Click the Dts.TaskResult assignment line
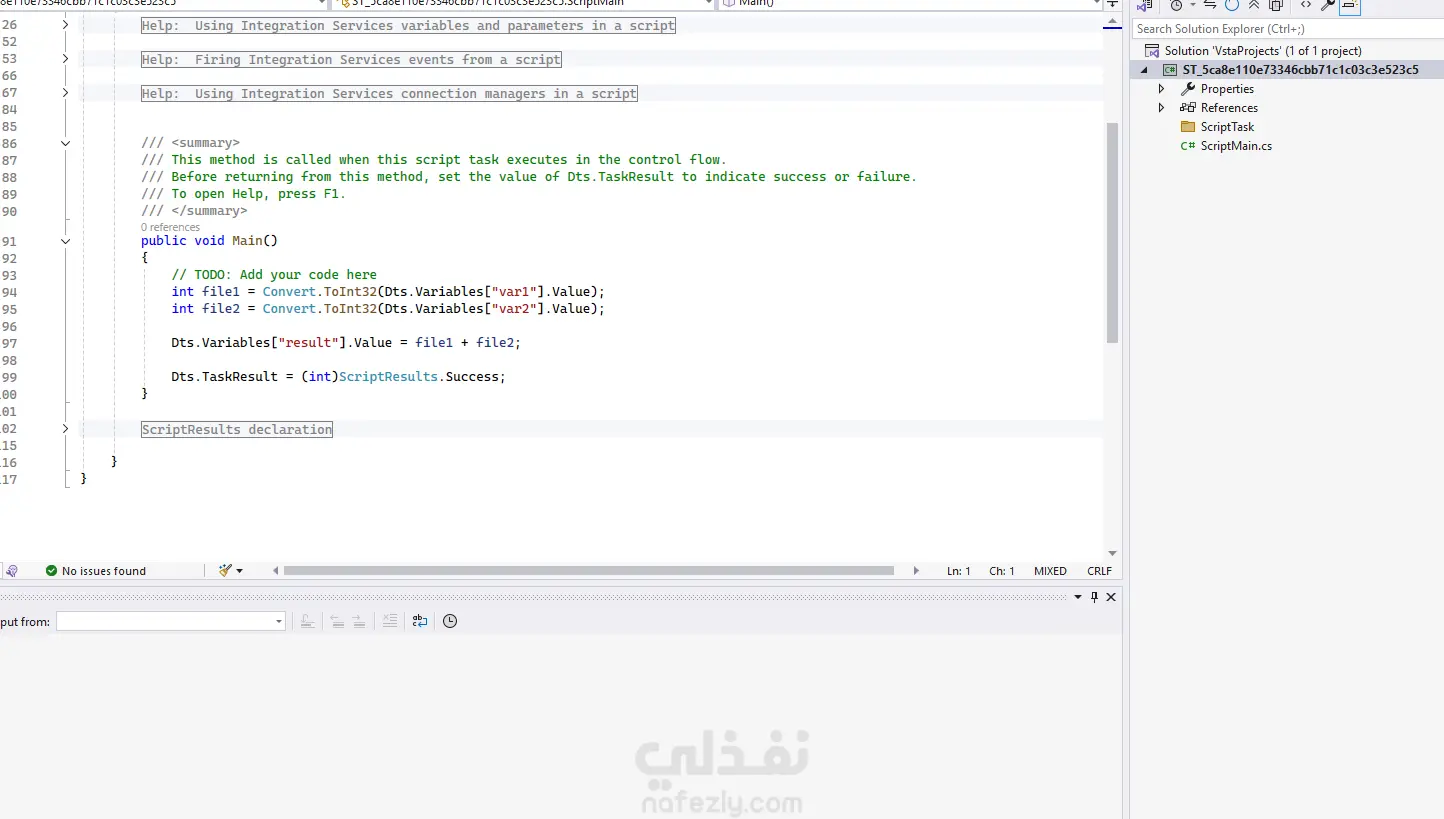 (338, 377)
